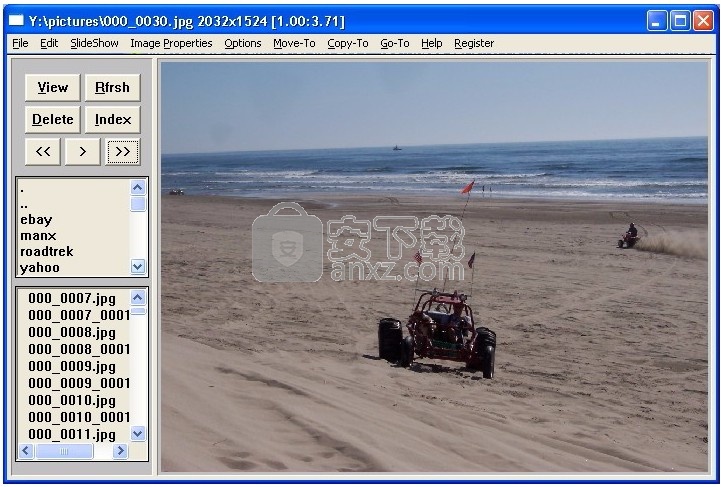The height and width of the screenshot is (487, 721).
Task: Open the Move-To menu
Action: point(294,43)
